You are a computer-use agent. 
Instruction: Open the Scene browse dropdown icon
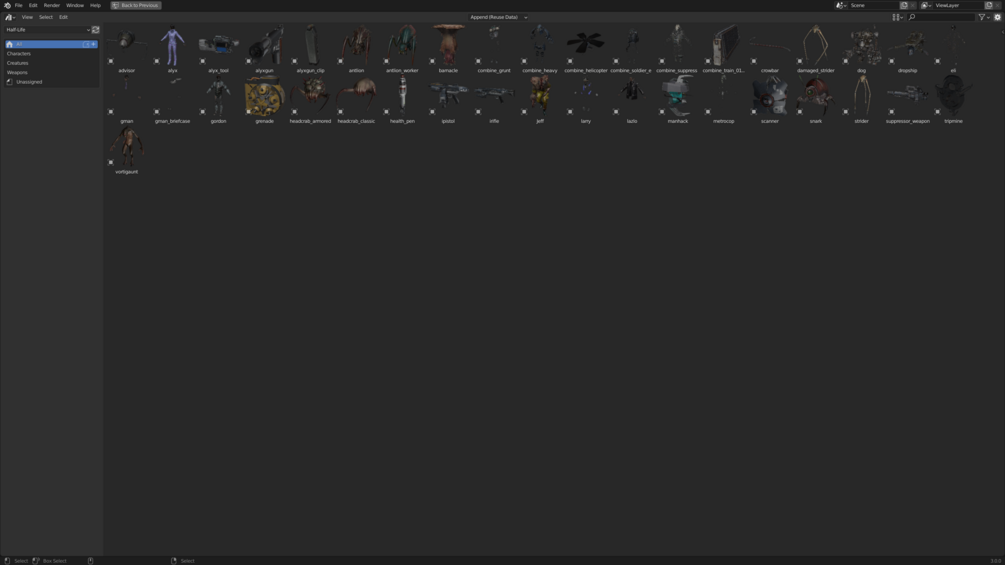click(x=841, y=5)
